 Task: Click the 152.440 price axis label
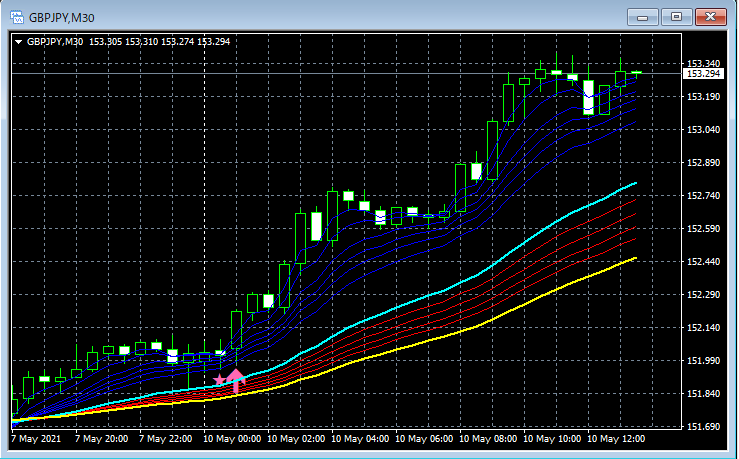(703, 262)
